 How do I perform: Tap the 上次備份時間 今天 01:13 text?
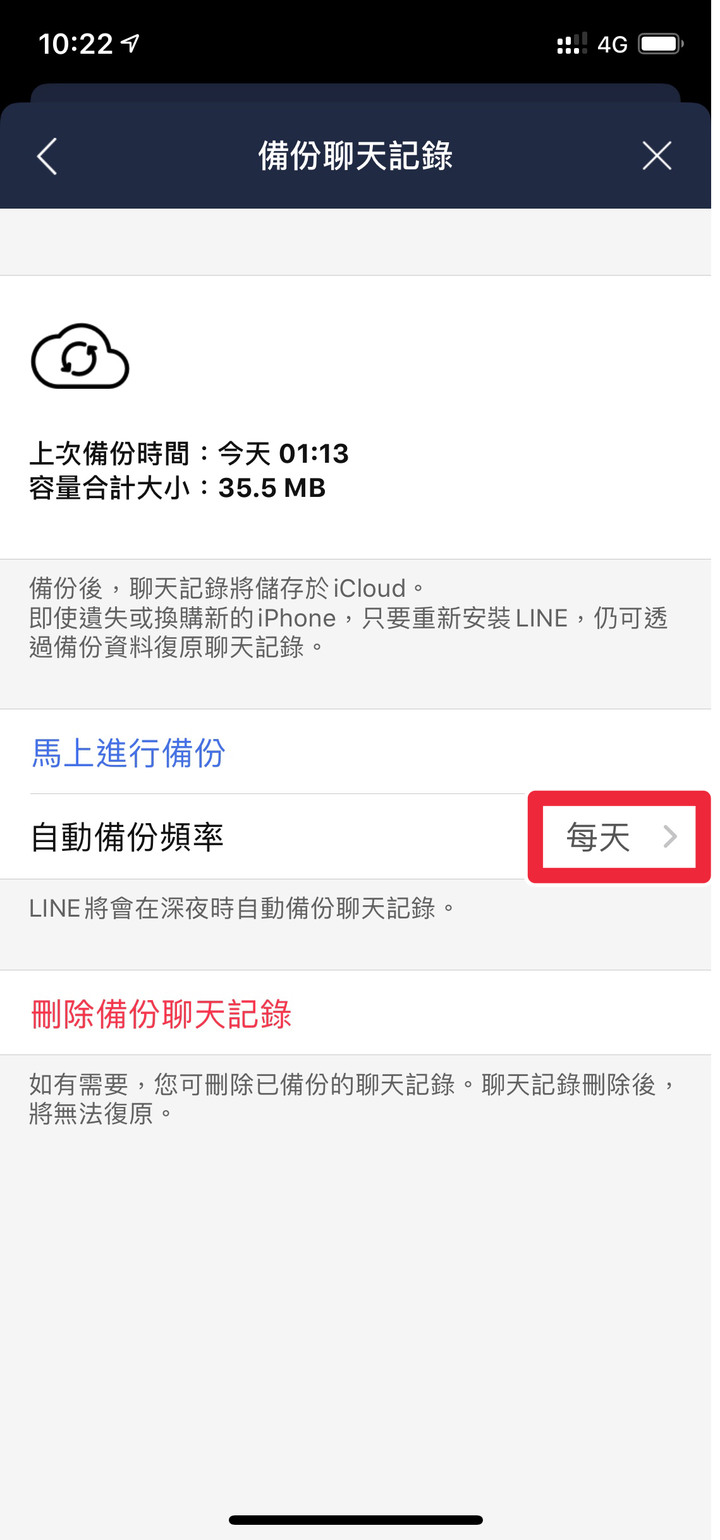point(189,453)
